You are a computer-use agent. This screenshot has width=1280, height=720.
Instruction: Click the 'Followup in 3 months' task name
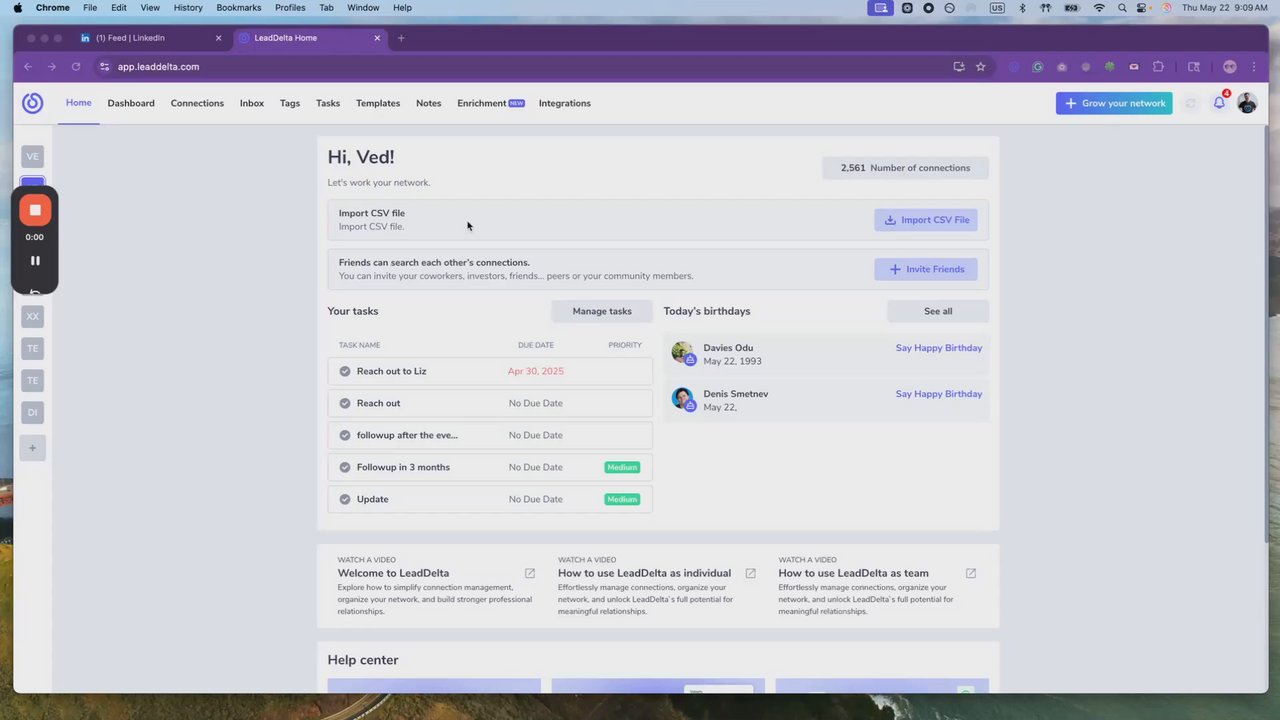(x=403, y=467)
